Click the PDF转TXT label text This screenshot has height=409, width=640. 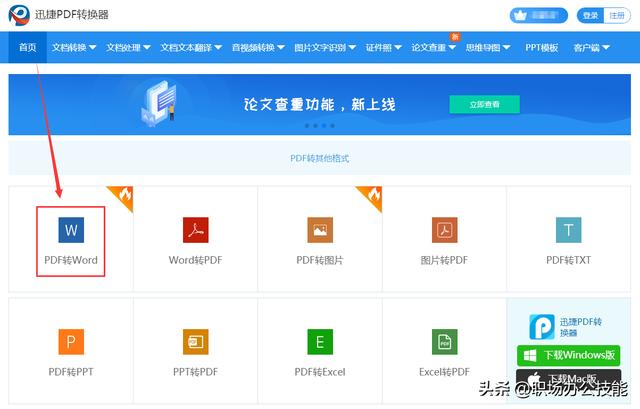pyautogui.click(x=569, y=260)
